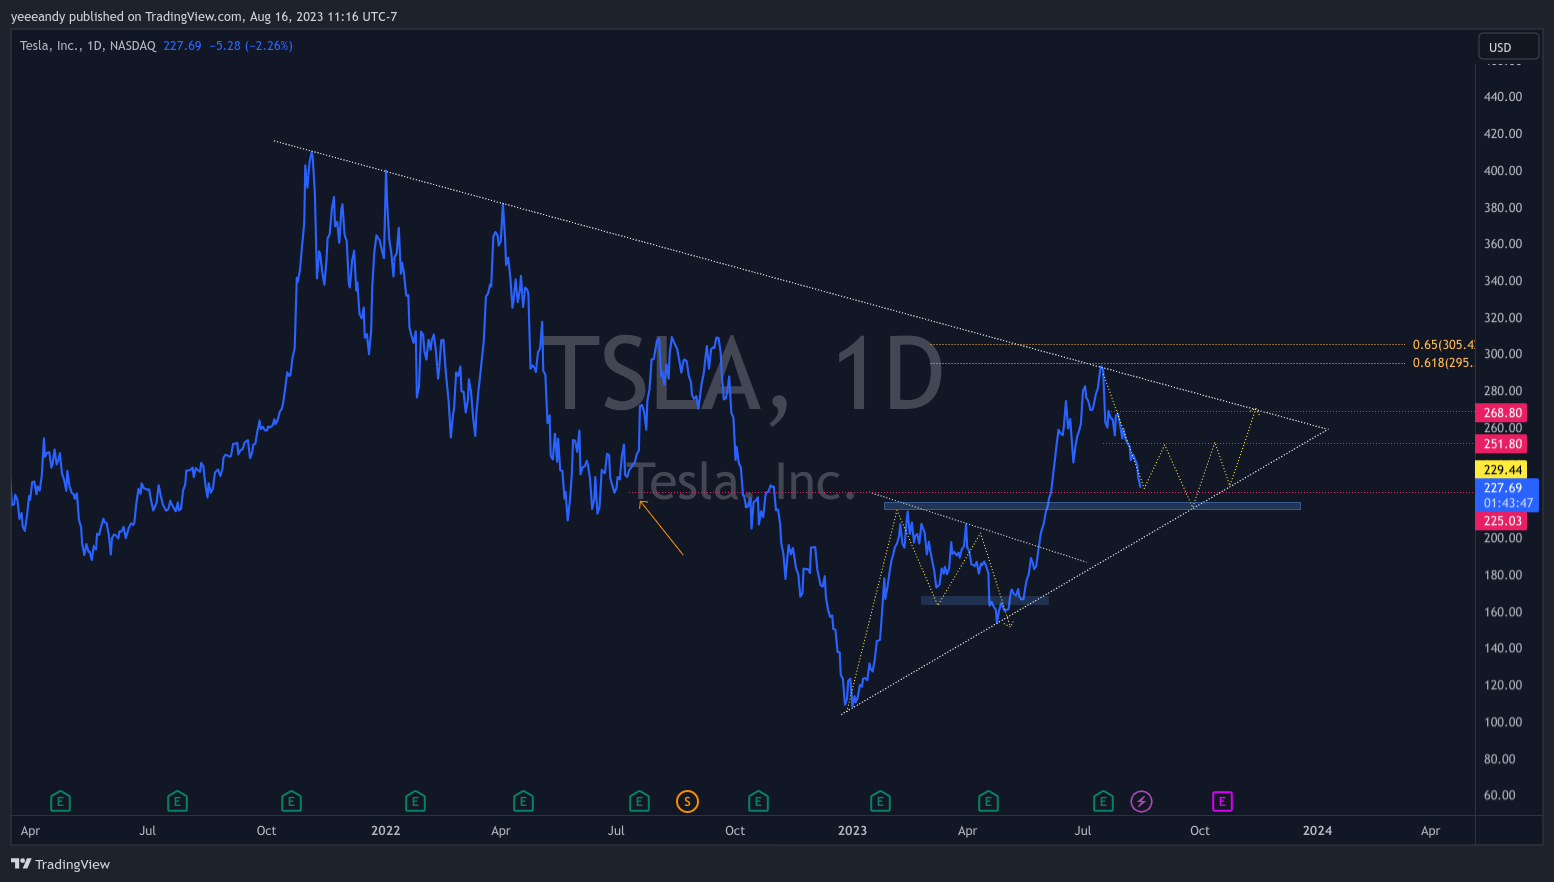Click the −5.28 (−2.26%) change value
The height and width of the screenshot is (882, 1554).
point(251,46)
